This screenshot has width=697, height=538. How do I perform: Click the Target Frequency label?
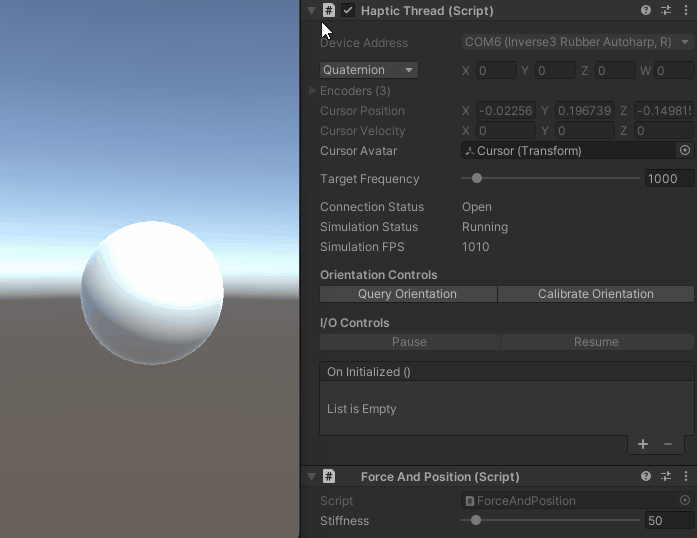point(369,179)
